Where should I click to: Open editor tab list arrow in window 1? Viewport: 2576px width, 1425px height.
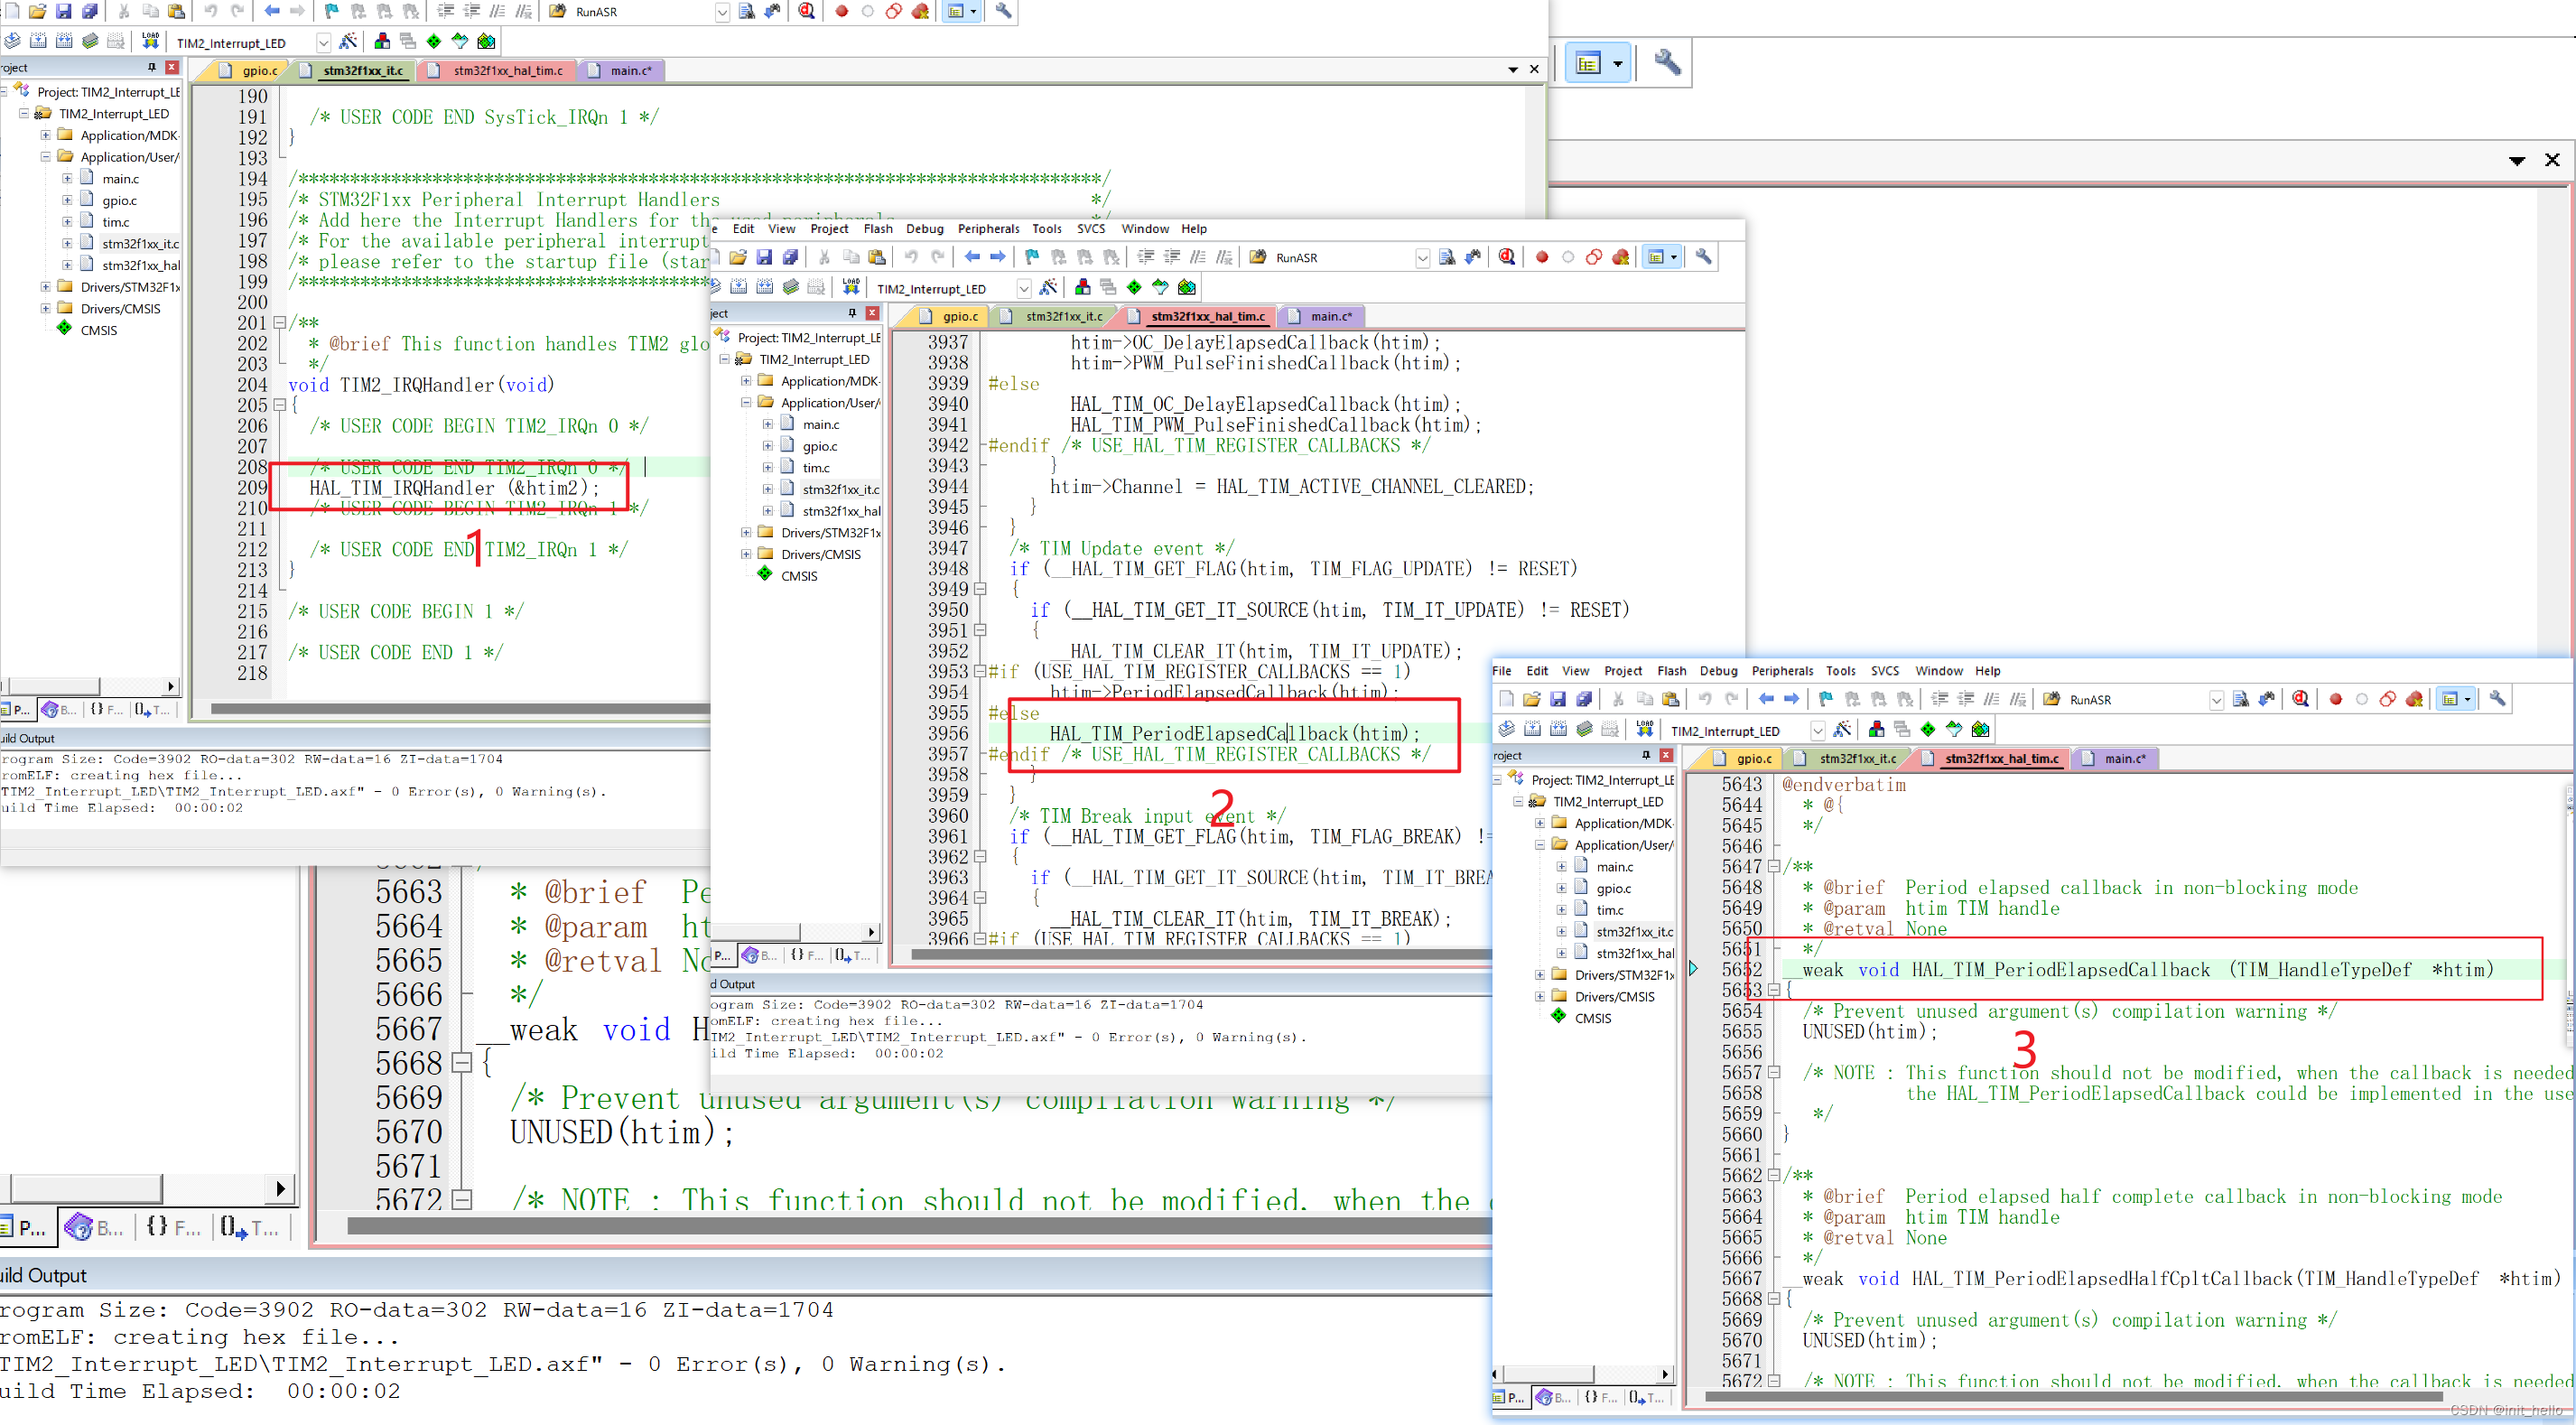coord(1512,70)
